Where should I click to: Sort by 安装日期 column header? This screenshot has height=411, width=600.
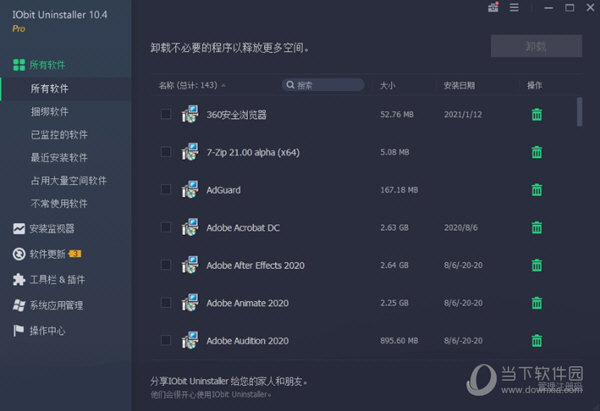tap(459, 85)
